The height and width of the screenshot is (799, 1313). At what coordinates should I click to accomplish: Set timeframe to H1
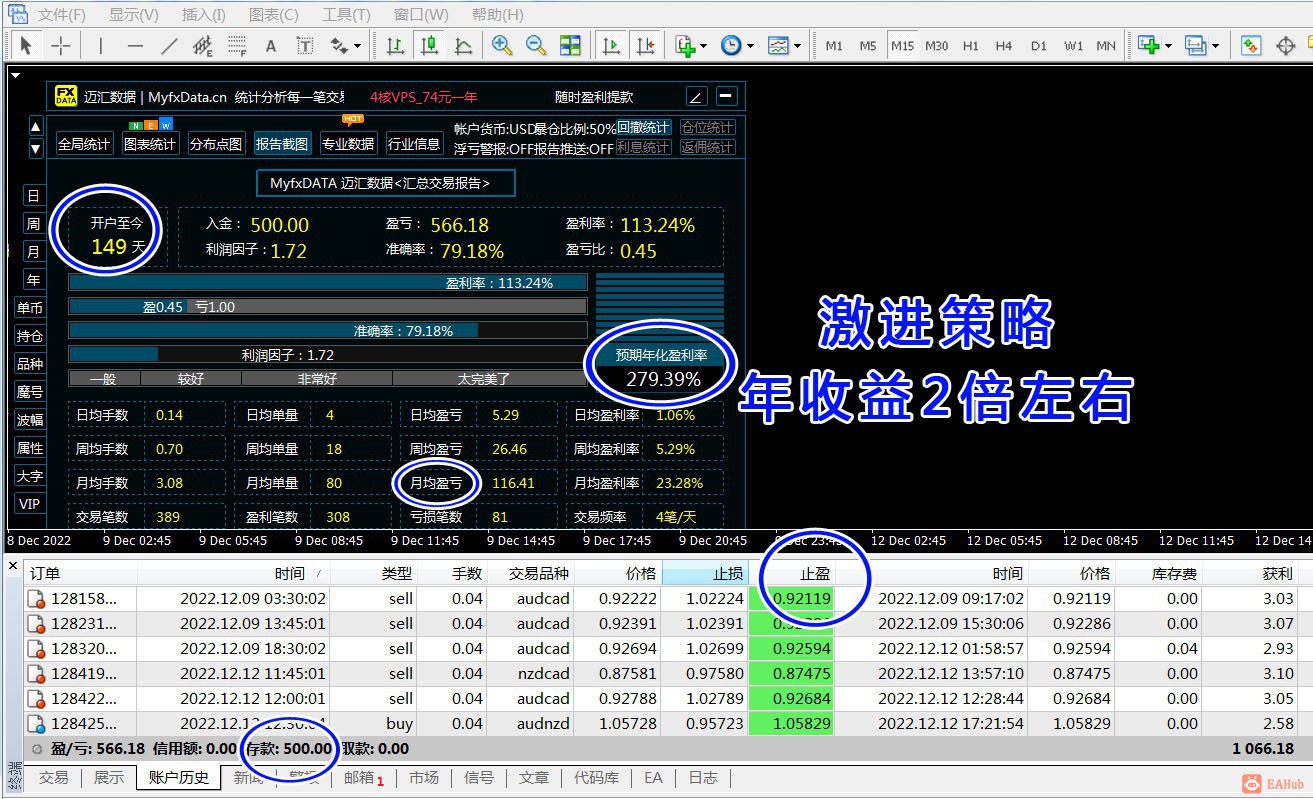click(971, 45)
